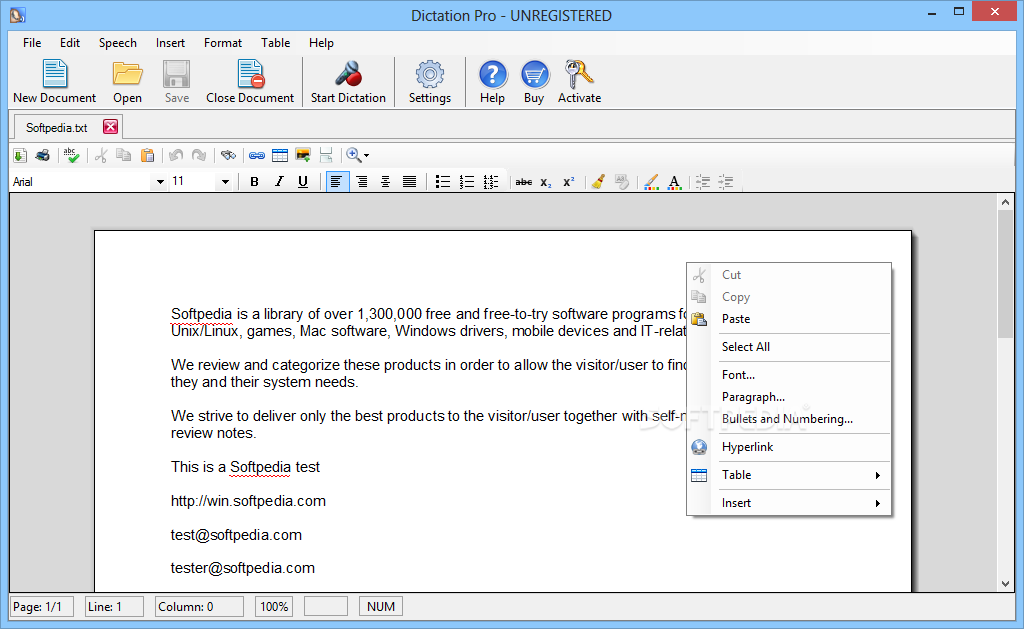
Task: Open the Table menu in menu bar
Action: click(276, 42)
